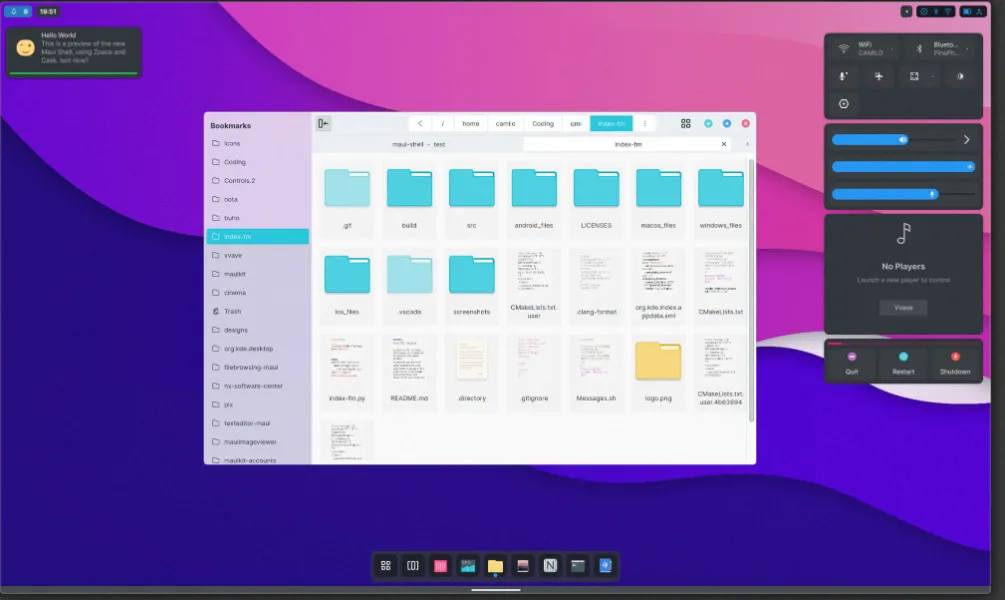1005x600 pixels.
Task: Select the README.md file thumbnail
Action: coord(409,361)
